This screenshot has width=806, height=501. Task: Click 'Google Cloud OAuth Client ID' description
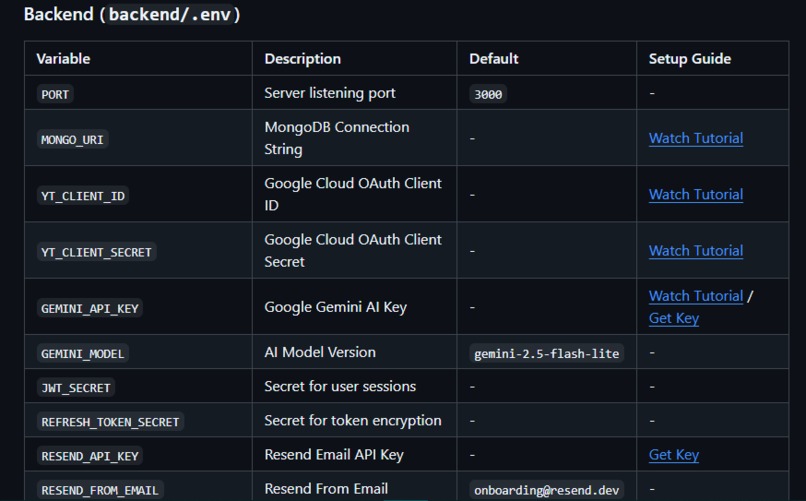[x=353, y=194]
